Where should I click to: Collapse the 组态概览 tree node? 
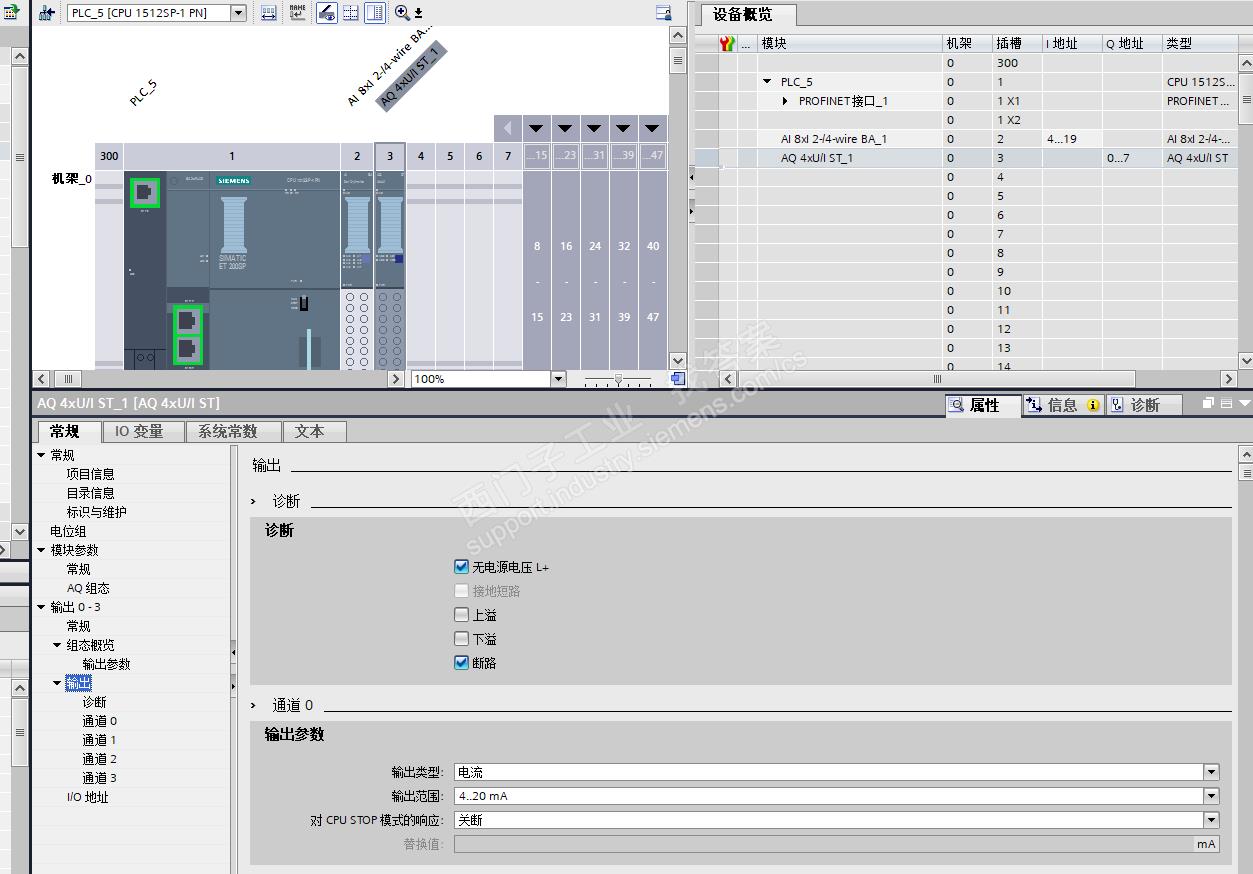[x=57, y=645]
